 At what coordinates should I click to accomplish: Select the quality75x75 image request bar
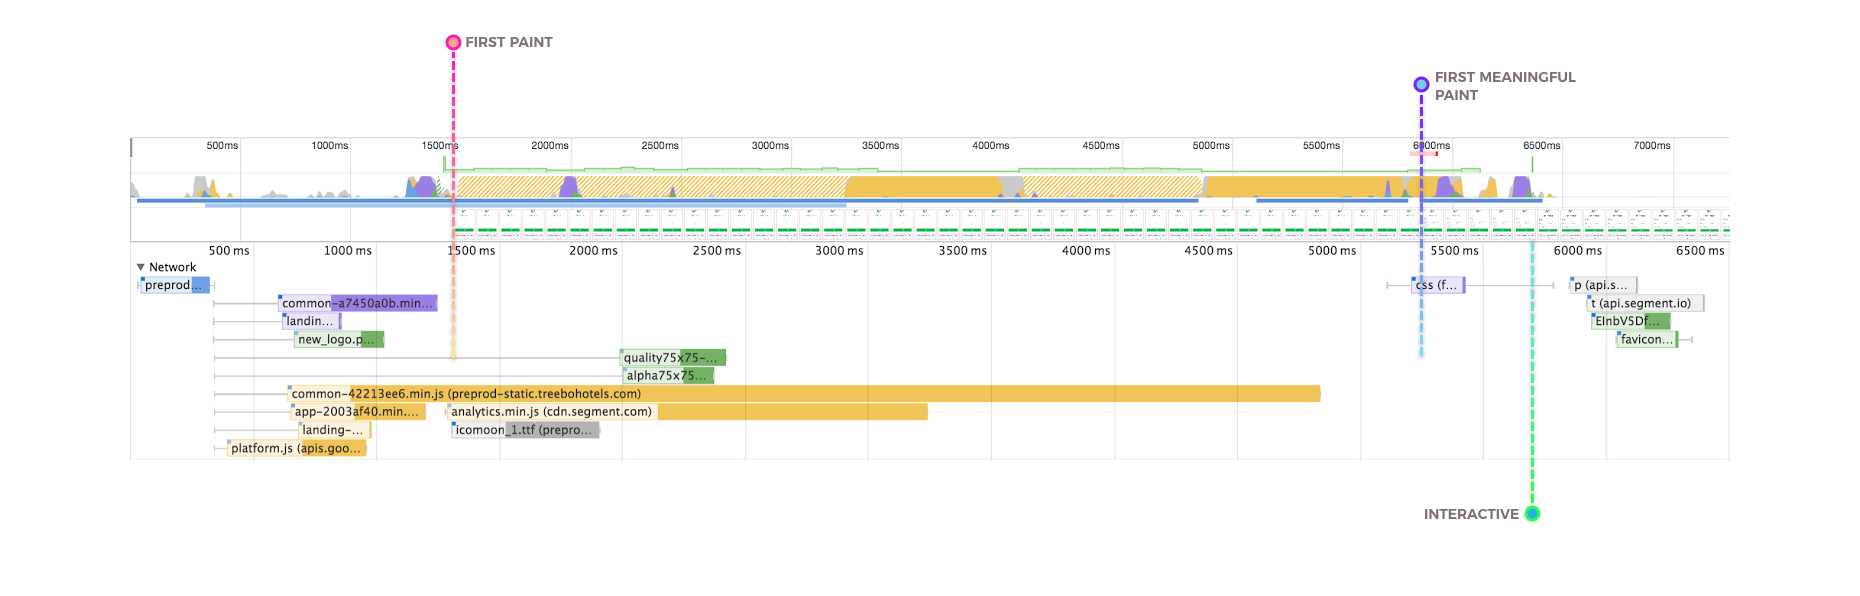(x=672, y=358)
